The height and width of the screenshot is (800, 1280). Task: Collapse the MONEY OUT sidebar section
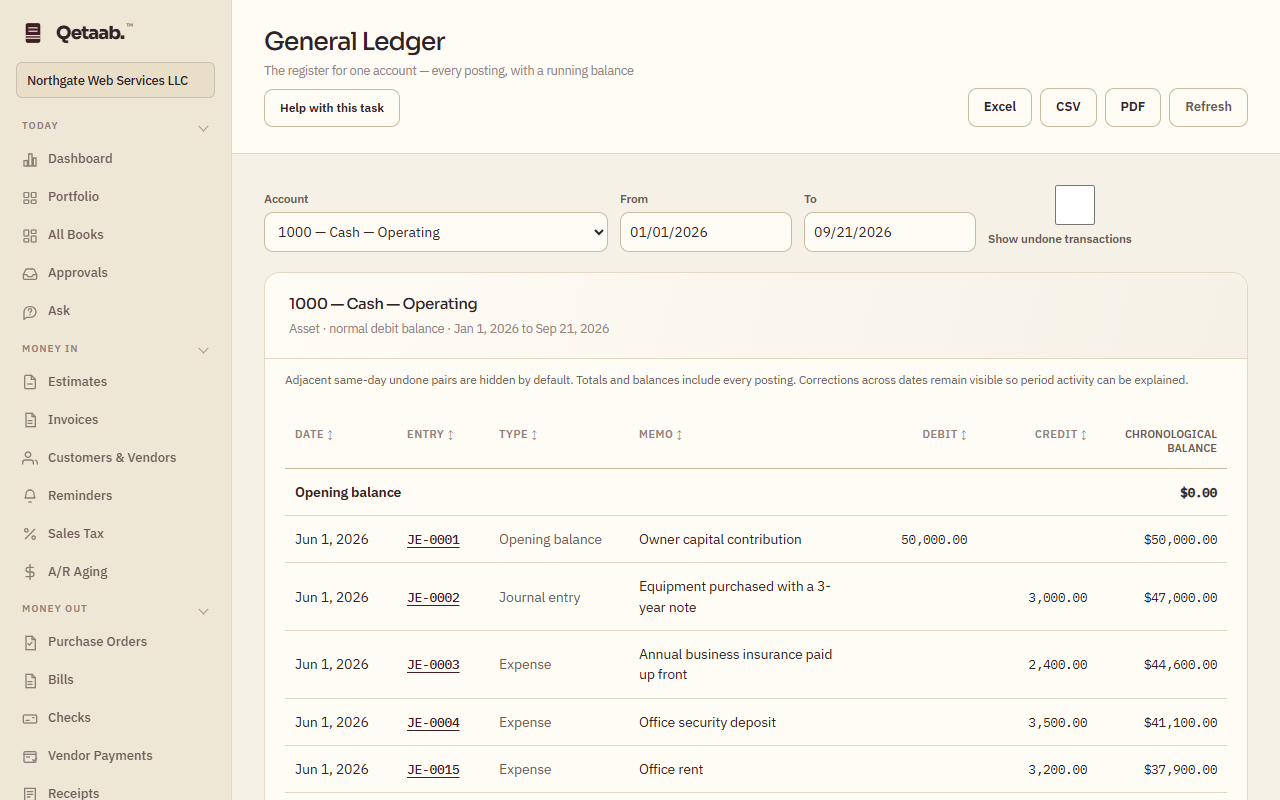tap(203, 611)
